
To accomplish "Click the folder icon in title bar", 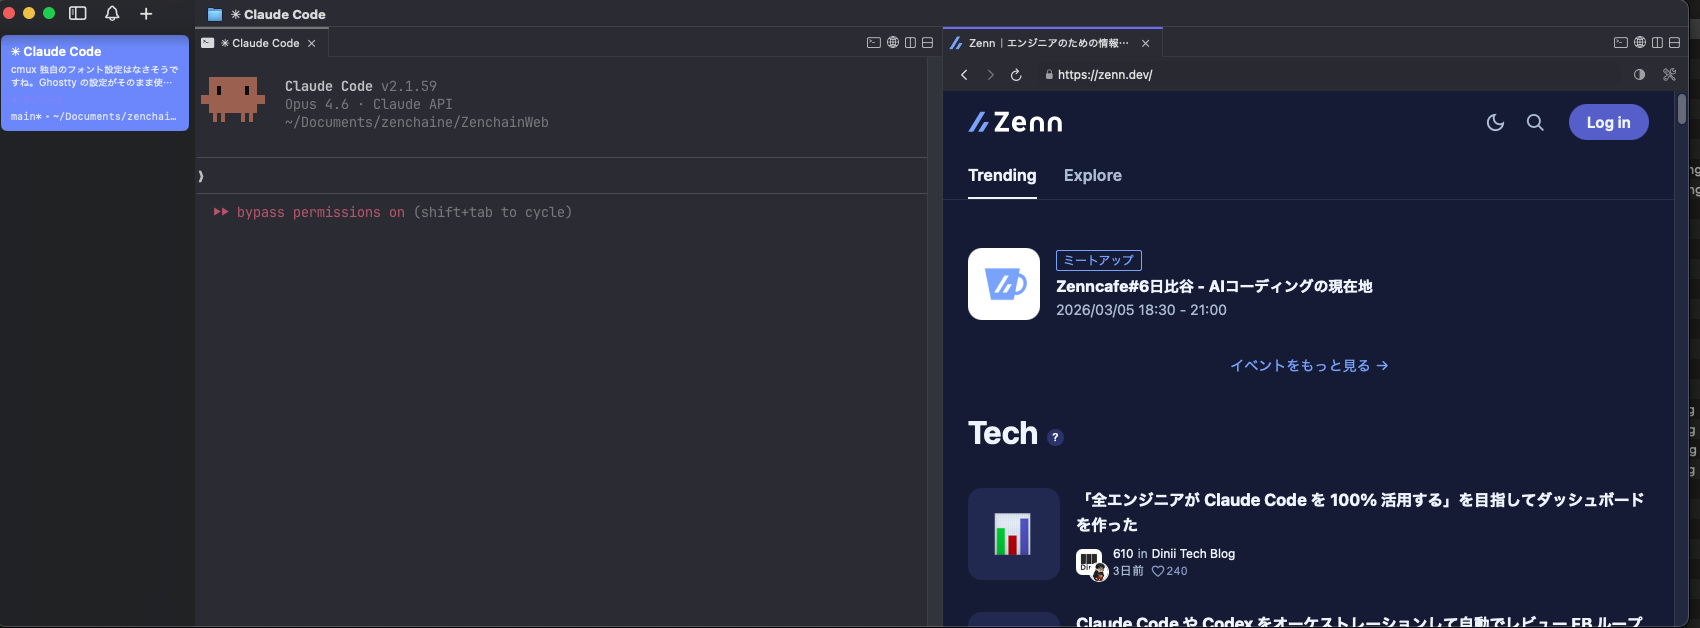I will 214,14.
